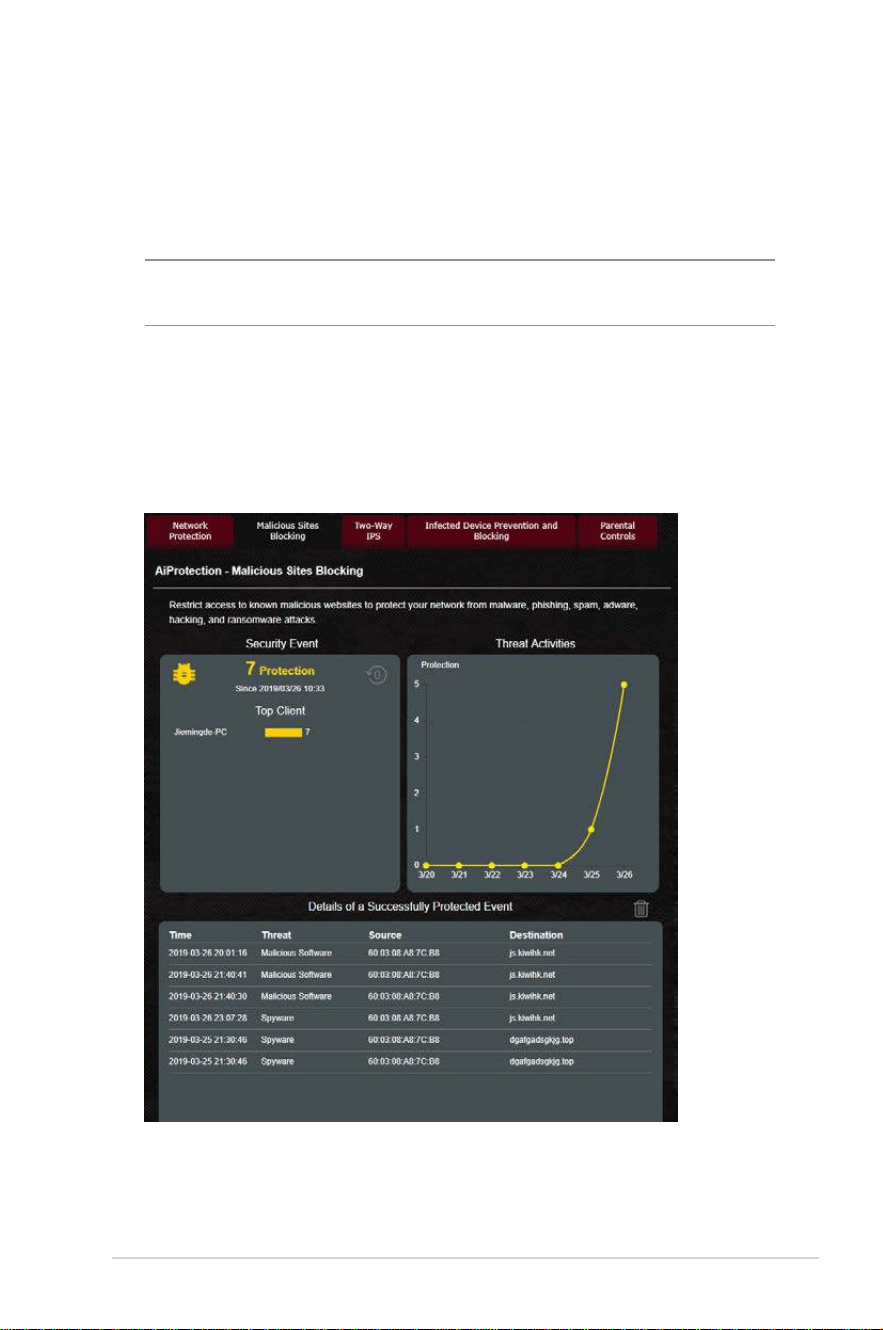Click the yellow bar for Jiemingde-PC
The height and width of the screenshot is (1330, 883).
click(283, 733)
